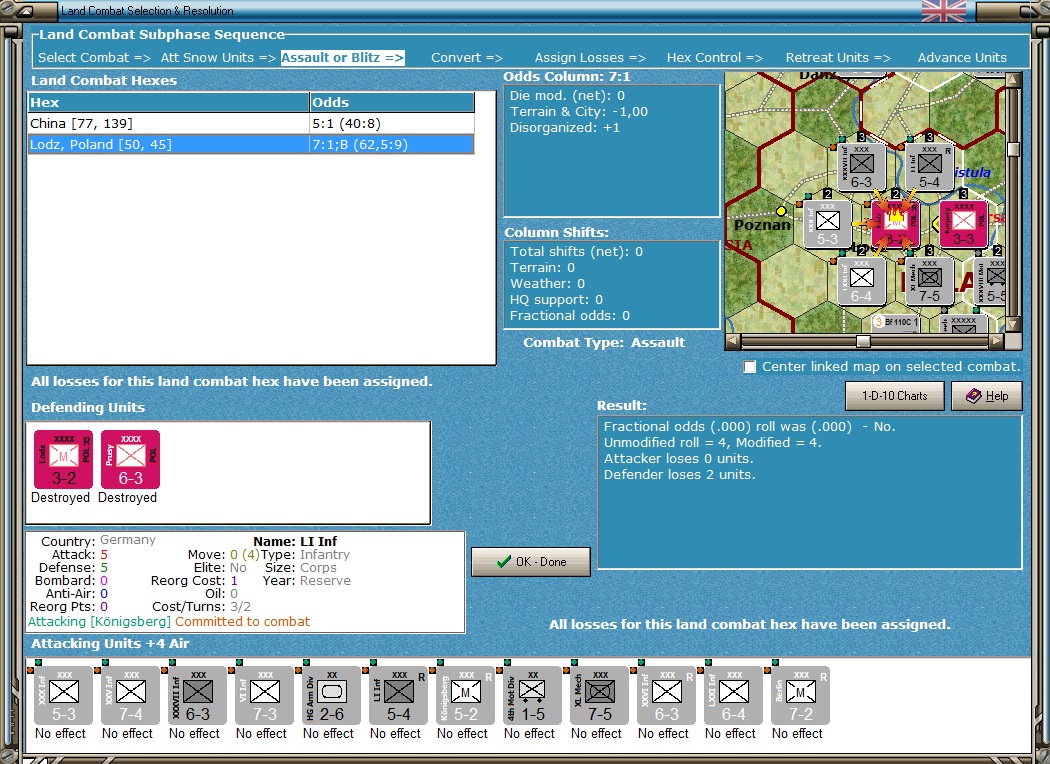Viewport: 1050px width, 764px height.
Task: Click the II Inf 5-4 unit on the map
Action: click(x=929, y=167)
